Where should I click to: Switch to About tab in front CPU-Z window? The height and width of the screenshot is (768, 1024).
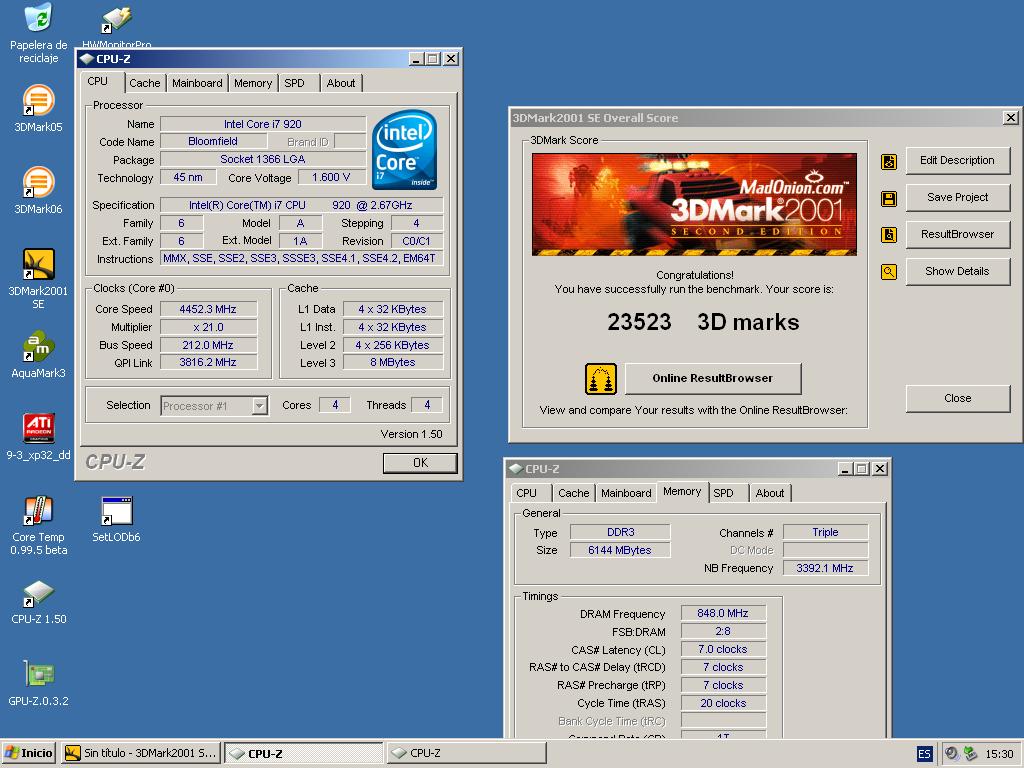point(341,83)
